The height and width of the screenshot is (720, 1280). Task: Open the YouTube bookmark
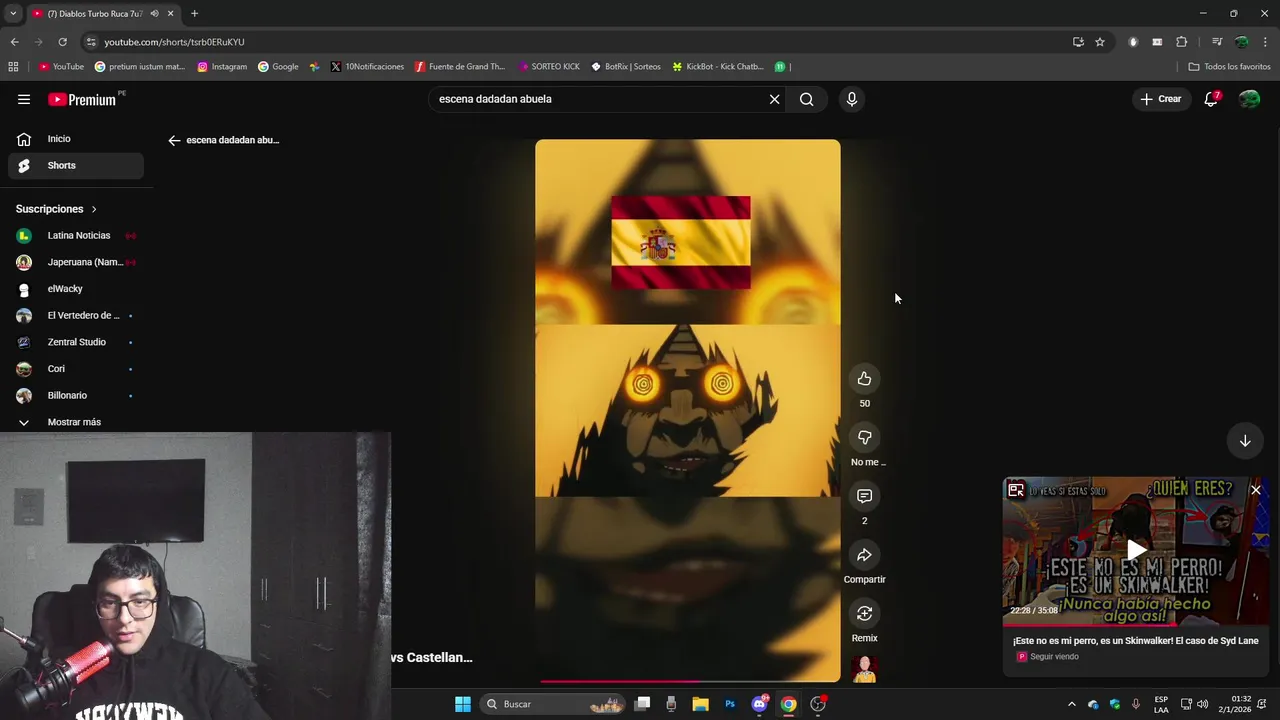pos(61,67)
